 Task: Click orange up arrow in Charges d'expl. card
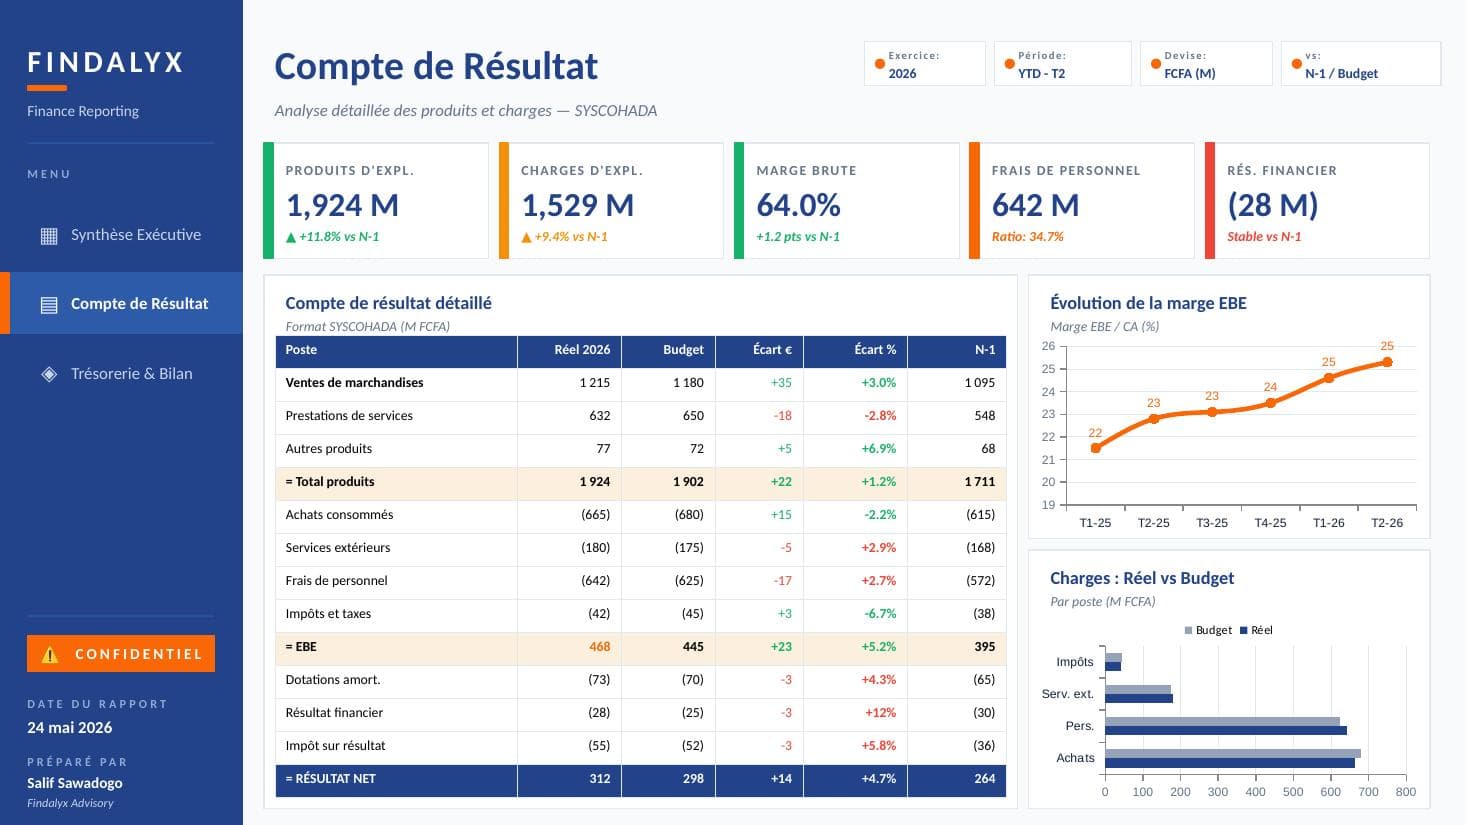tap(526, 237)
